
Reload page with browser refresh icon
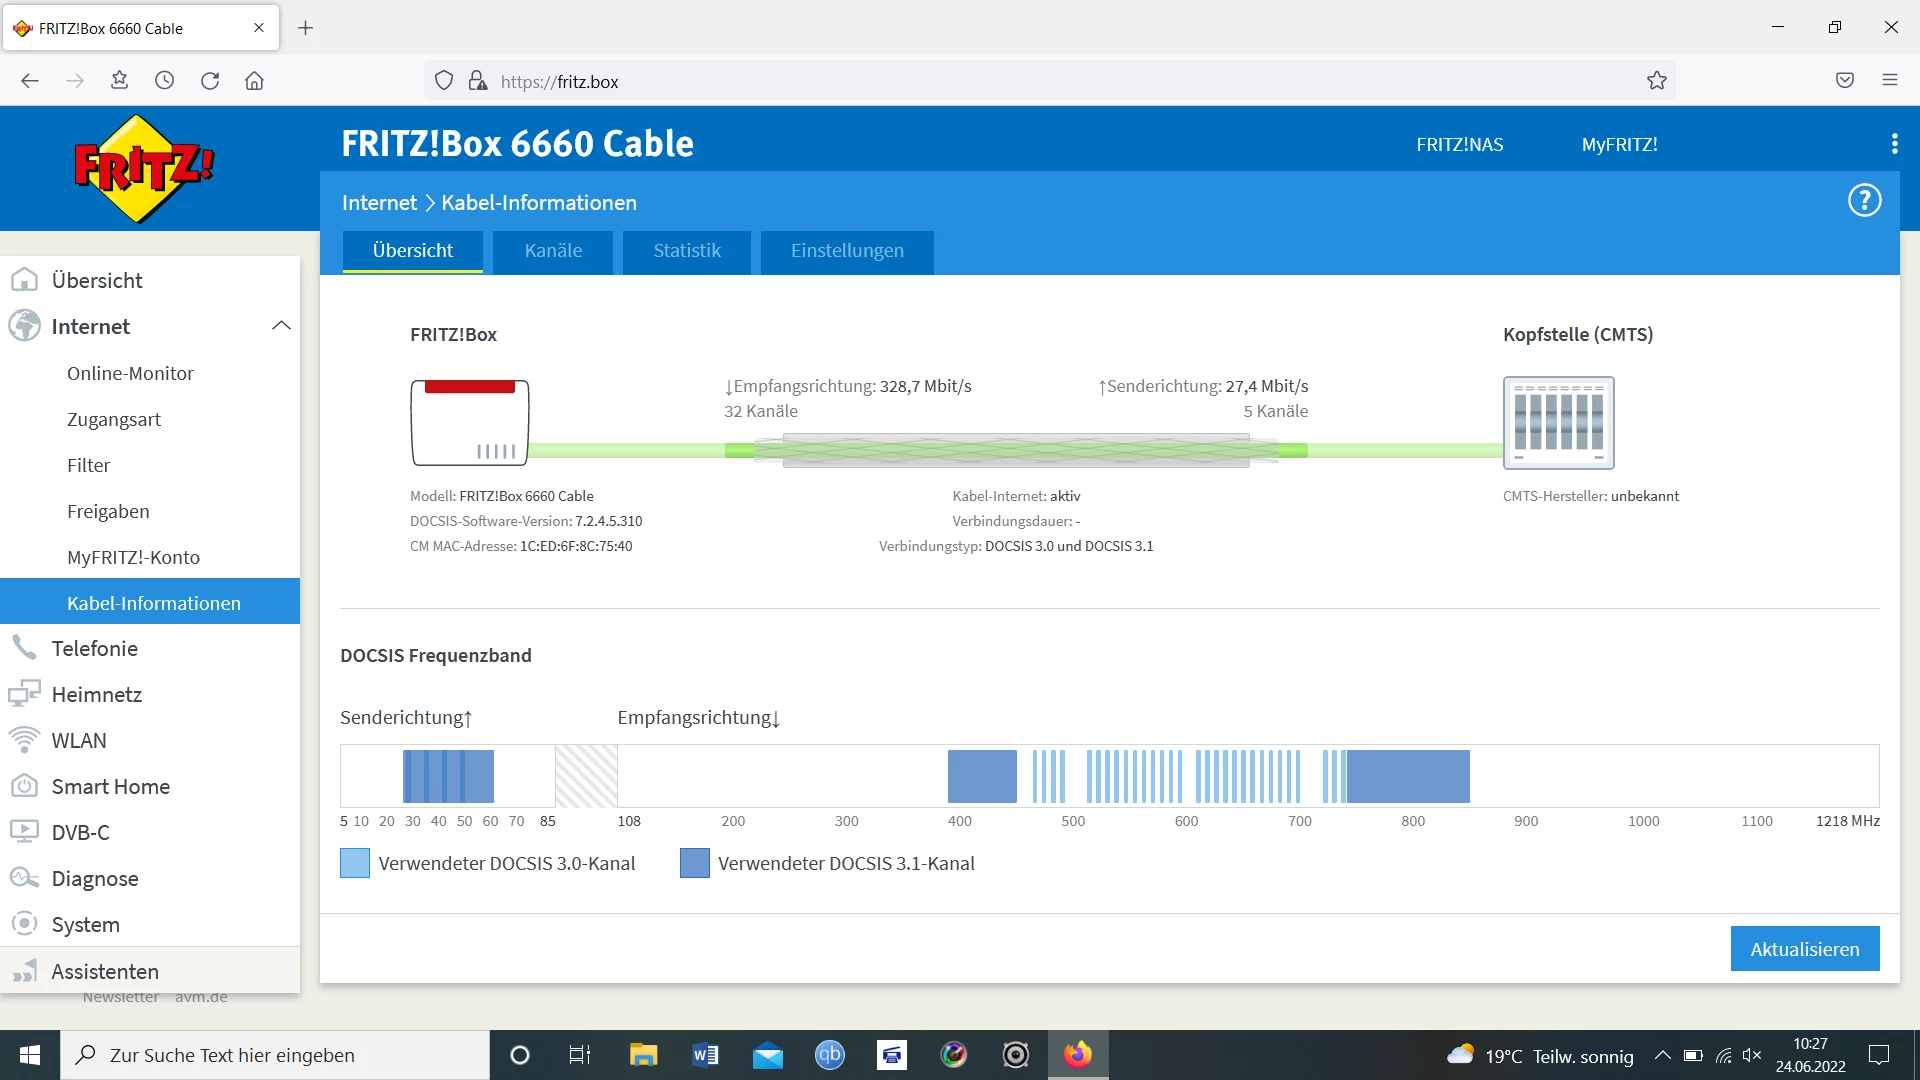pyautogui.click(x=210, y=81)
